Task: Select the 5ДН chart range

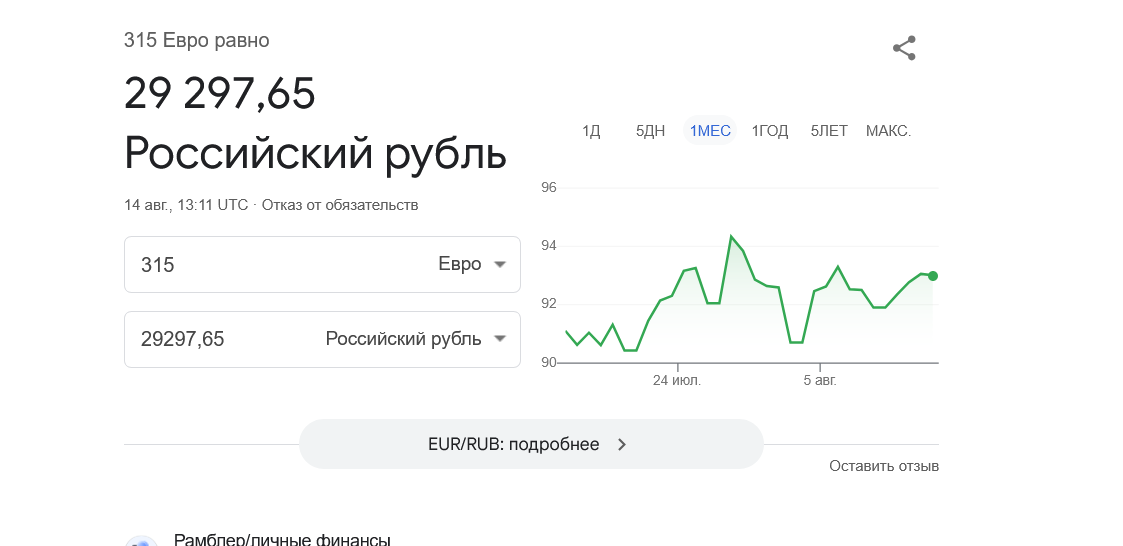Action: click(650, 131)
